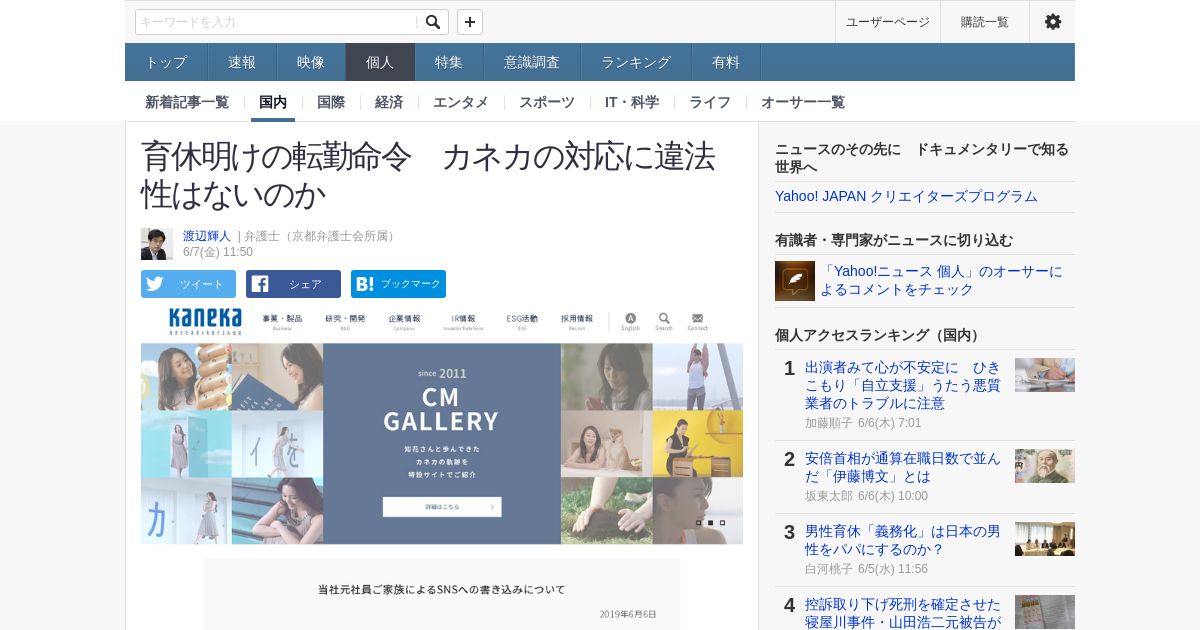Open 国際 category

331,102
